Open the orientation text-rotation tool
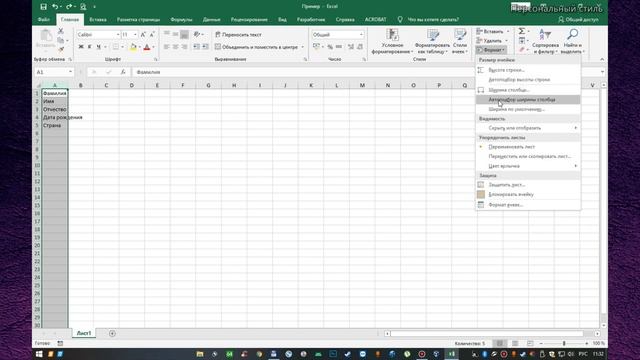This screenshot has width=640, height=360. pos(197,34)
